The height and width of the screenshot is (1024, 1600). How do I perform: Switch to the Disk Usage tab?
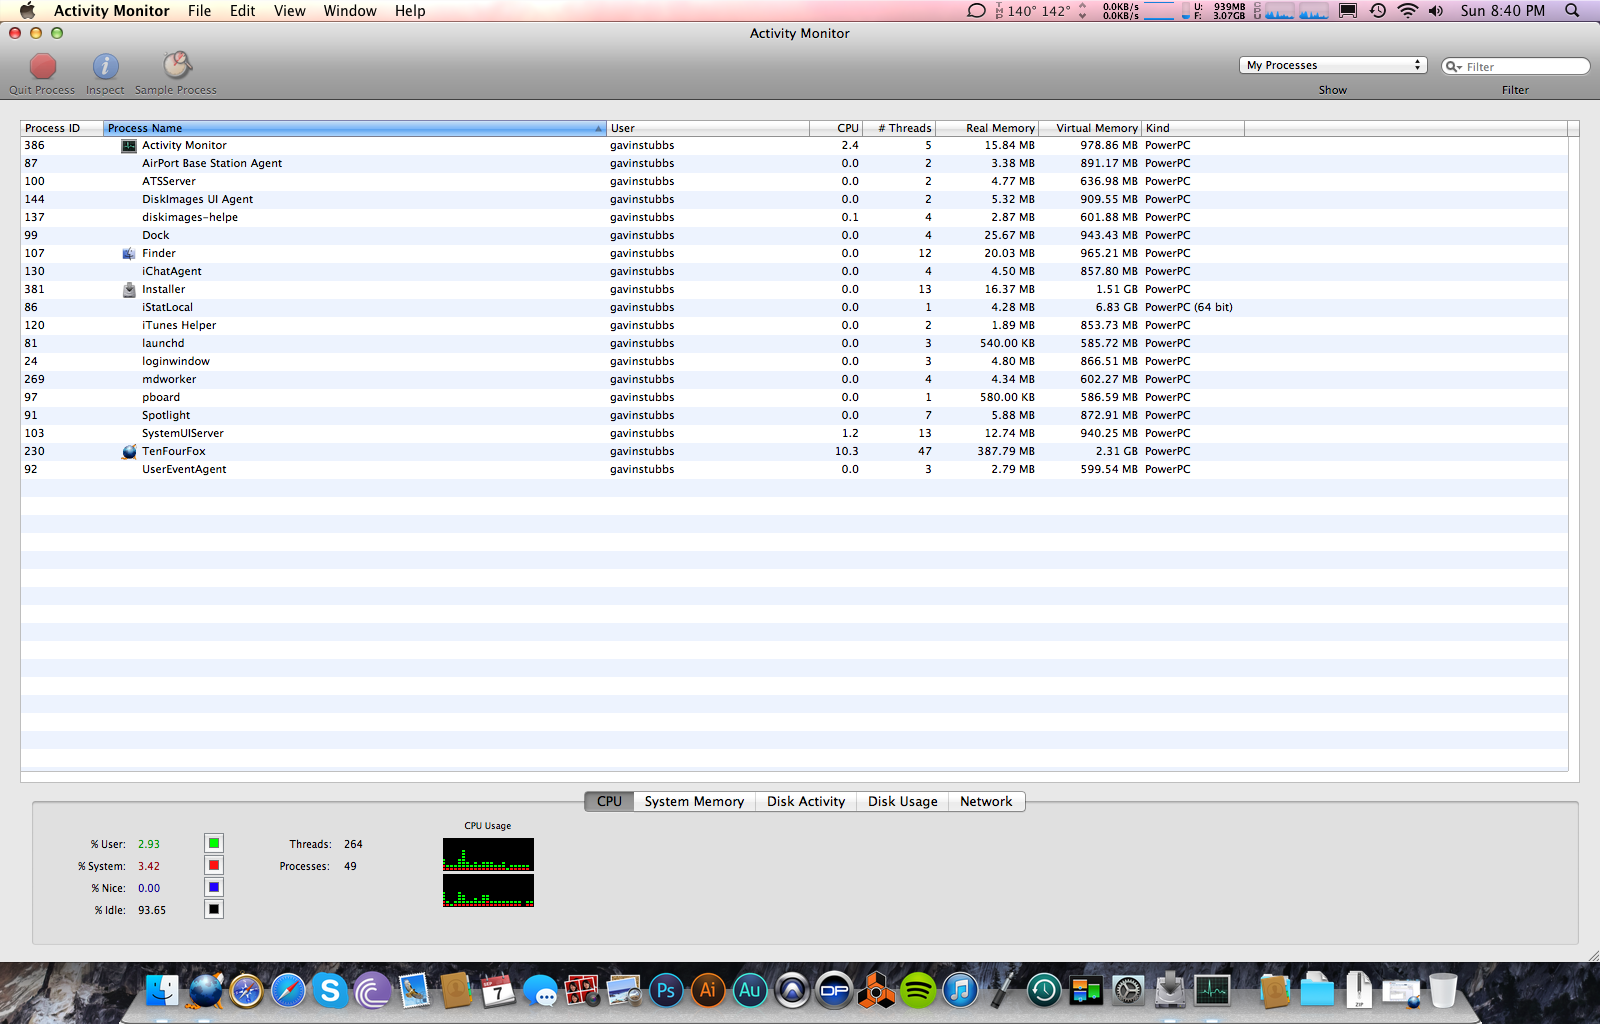[x=903, y=802]
